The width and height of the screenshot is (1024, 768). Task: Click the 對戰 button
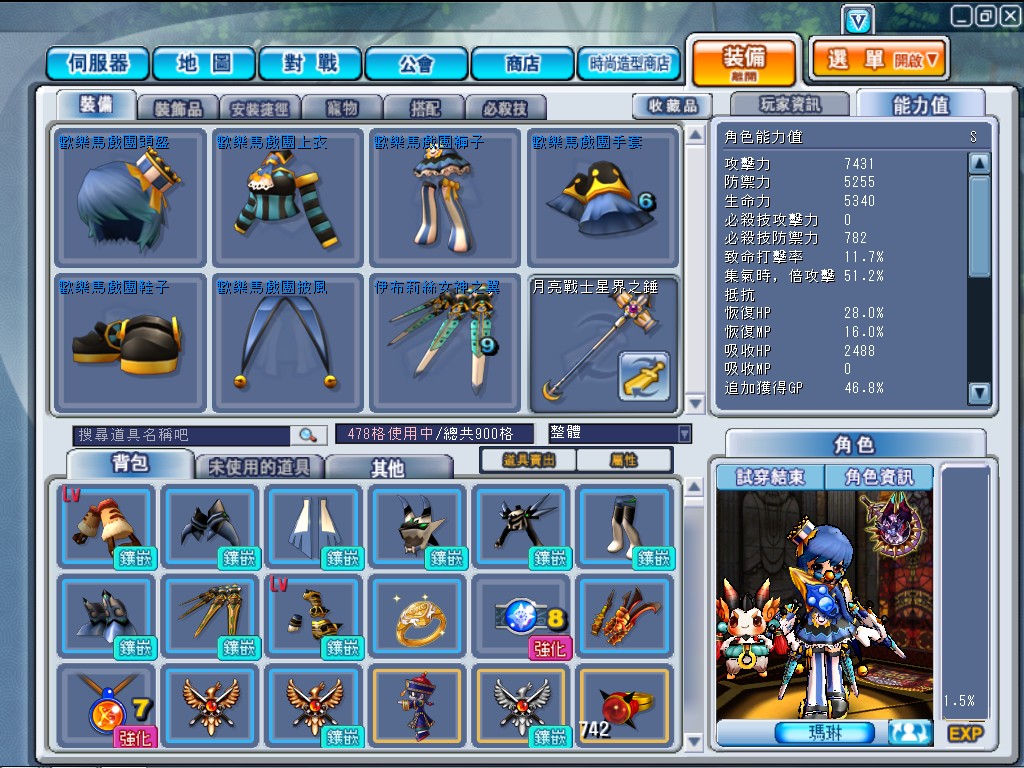[310, 63]
